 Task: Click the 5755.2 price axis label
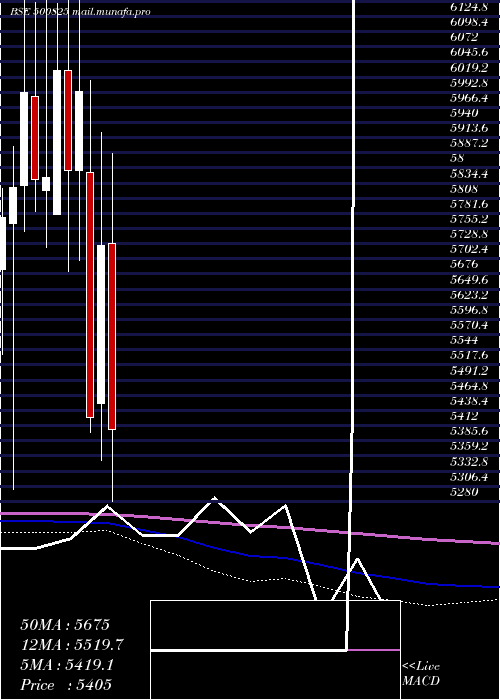click(x=469, y=219)
